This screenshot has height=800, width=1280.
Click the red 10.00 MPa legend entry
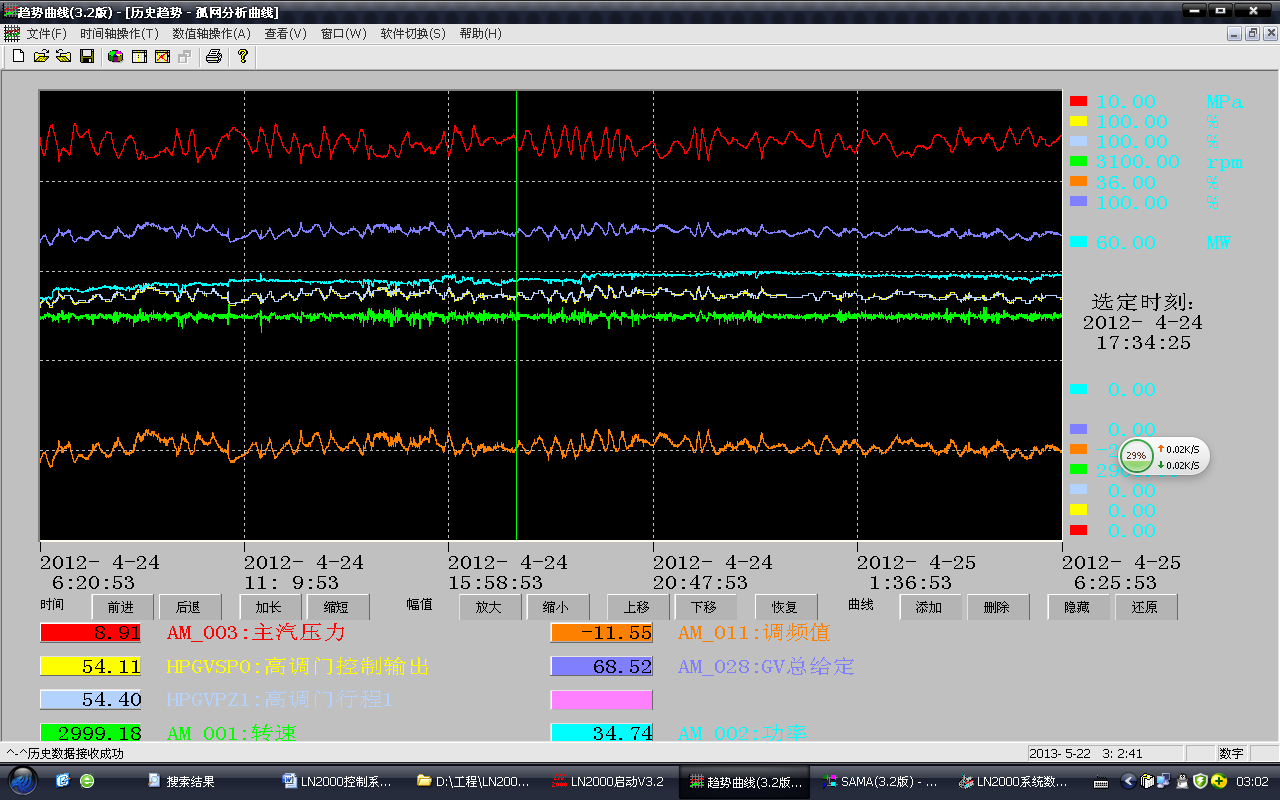click(1157, 101)
